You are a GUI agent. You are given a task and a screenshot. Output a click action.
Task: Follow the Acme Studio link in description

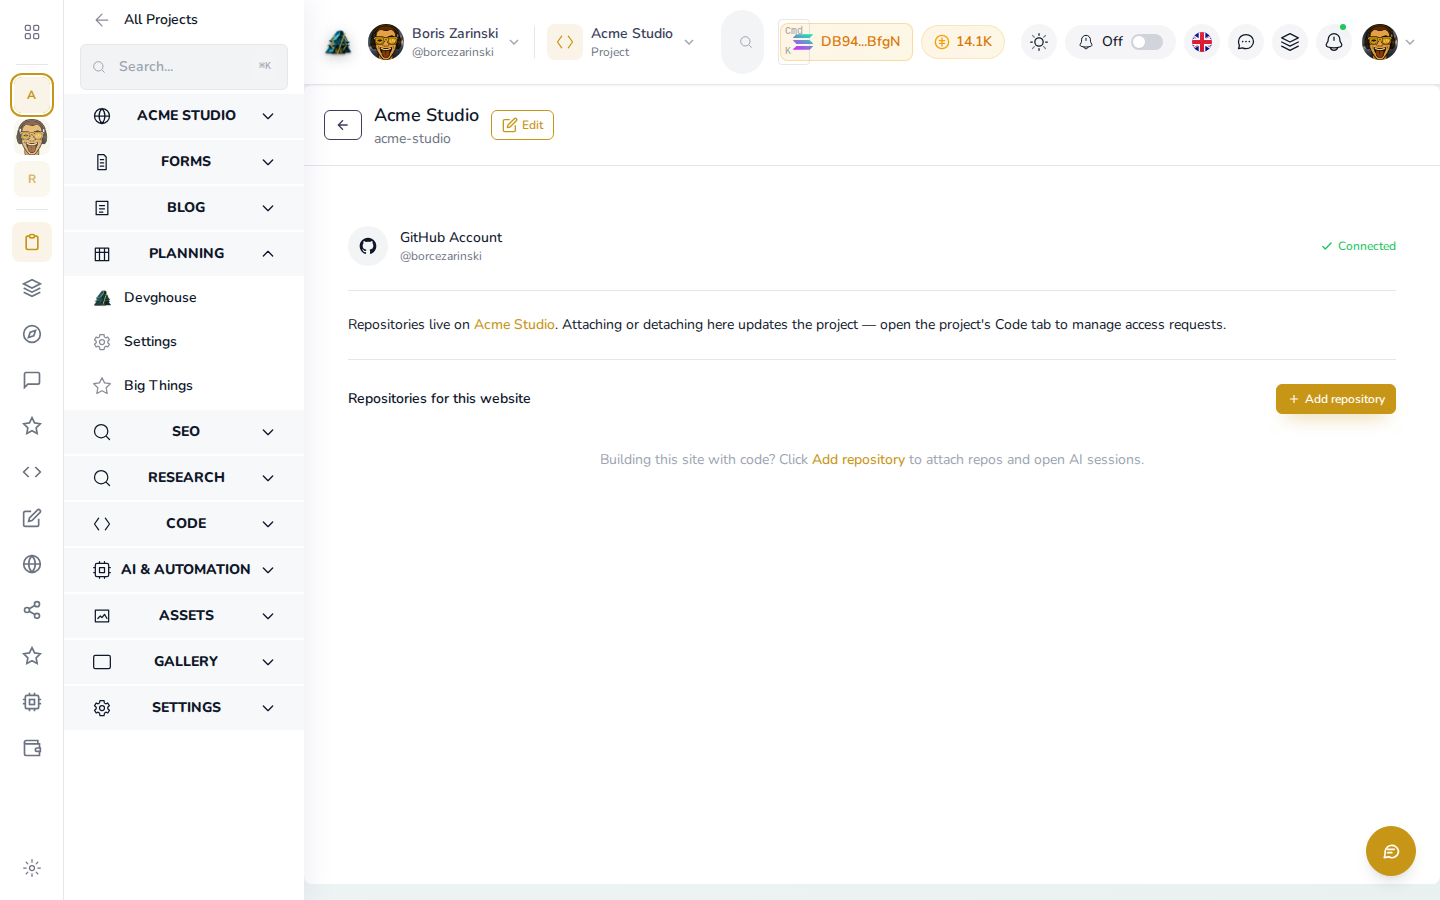tap(514, 325)
